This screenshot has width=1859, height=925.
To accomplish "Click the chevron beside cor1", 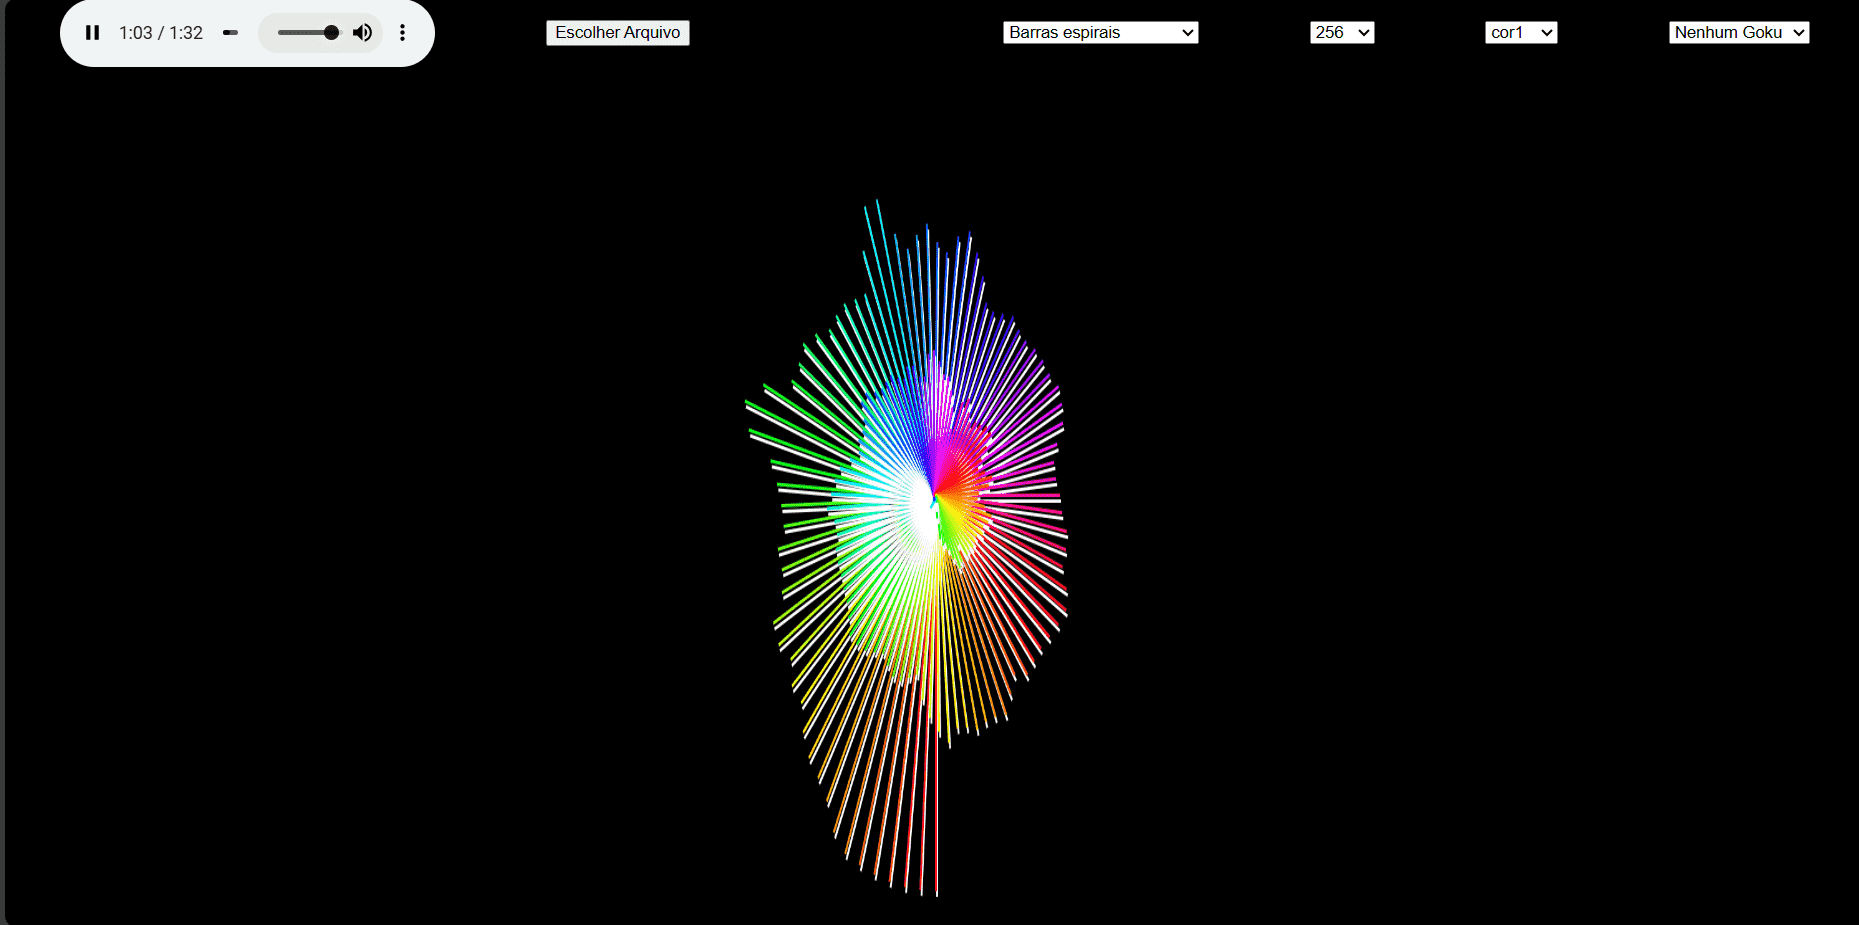I will coord(1546,33).
